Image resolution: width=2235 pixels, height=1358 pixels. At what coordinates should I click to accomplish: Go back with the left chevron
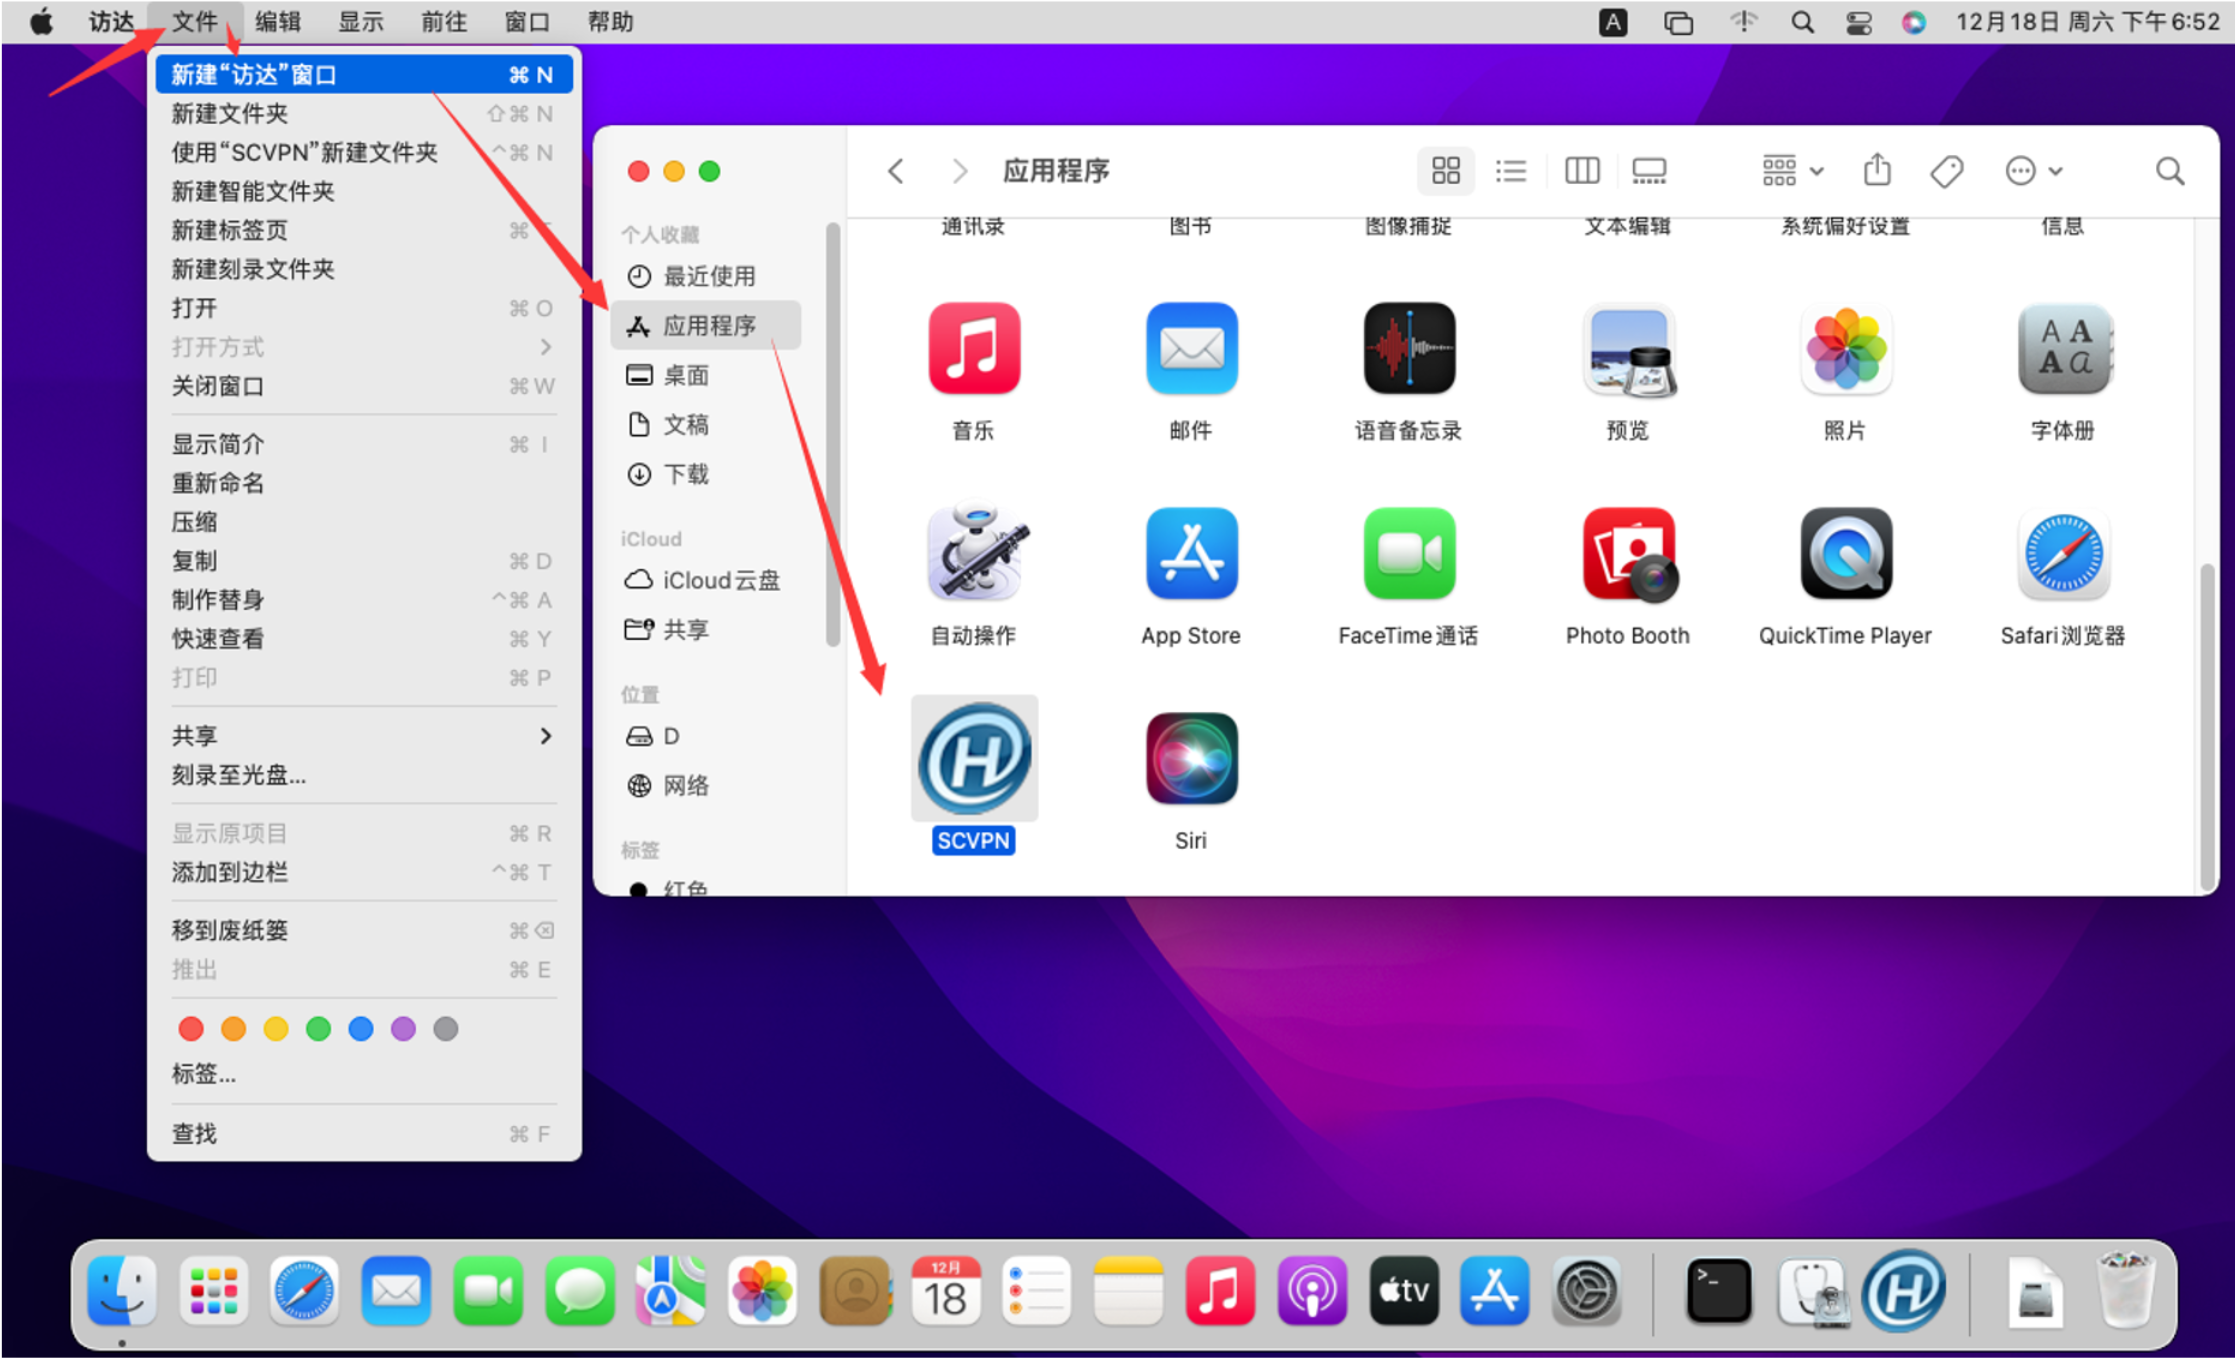[896, 171]
